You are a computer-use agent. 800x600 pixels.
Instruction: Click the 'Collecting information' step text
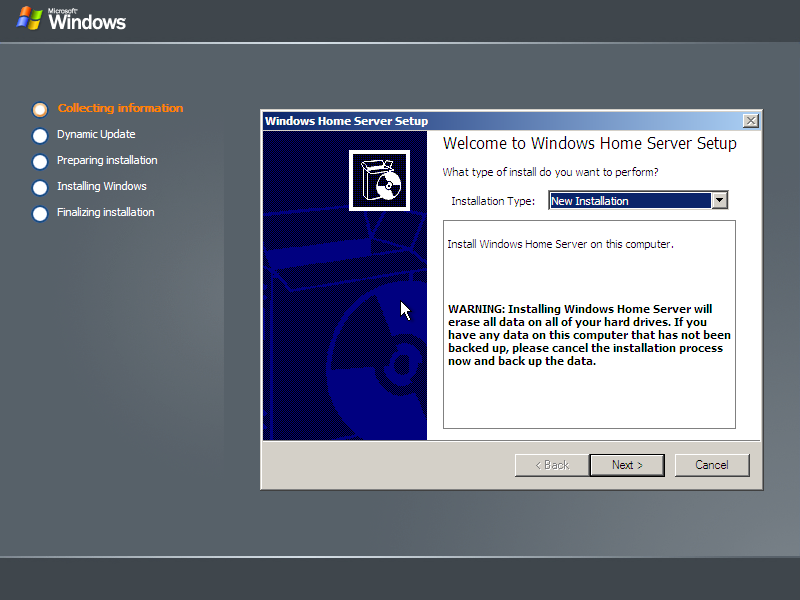[x=120, y=108]
